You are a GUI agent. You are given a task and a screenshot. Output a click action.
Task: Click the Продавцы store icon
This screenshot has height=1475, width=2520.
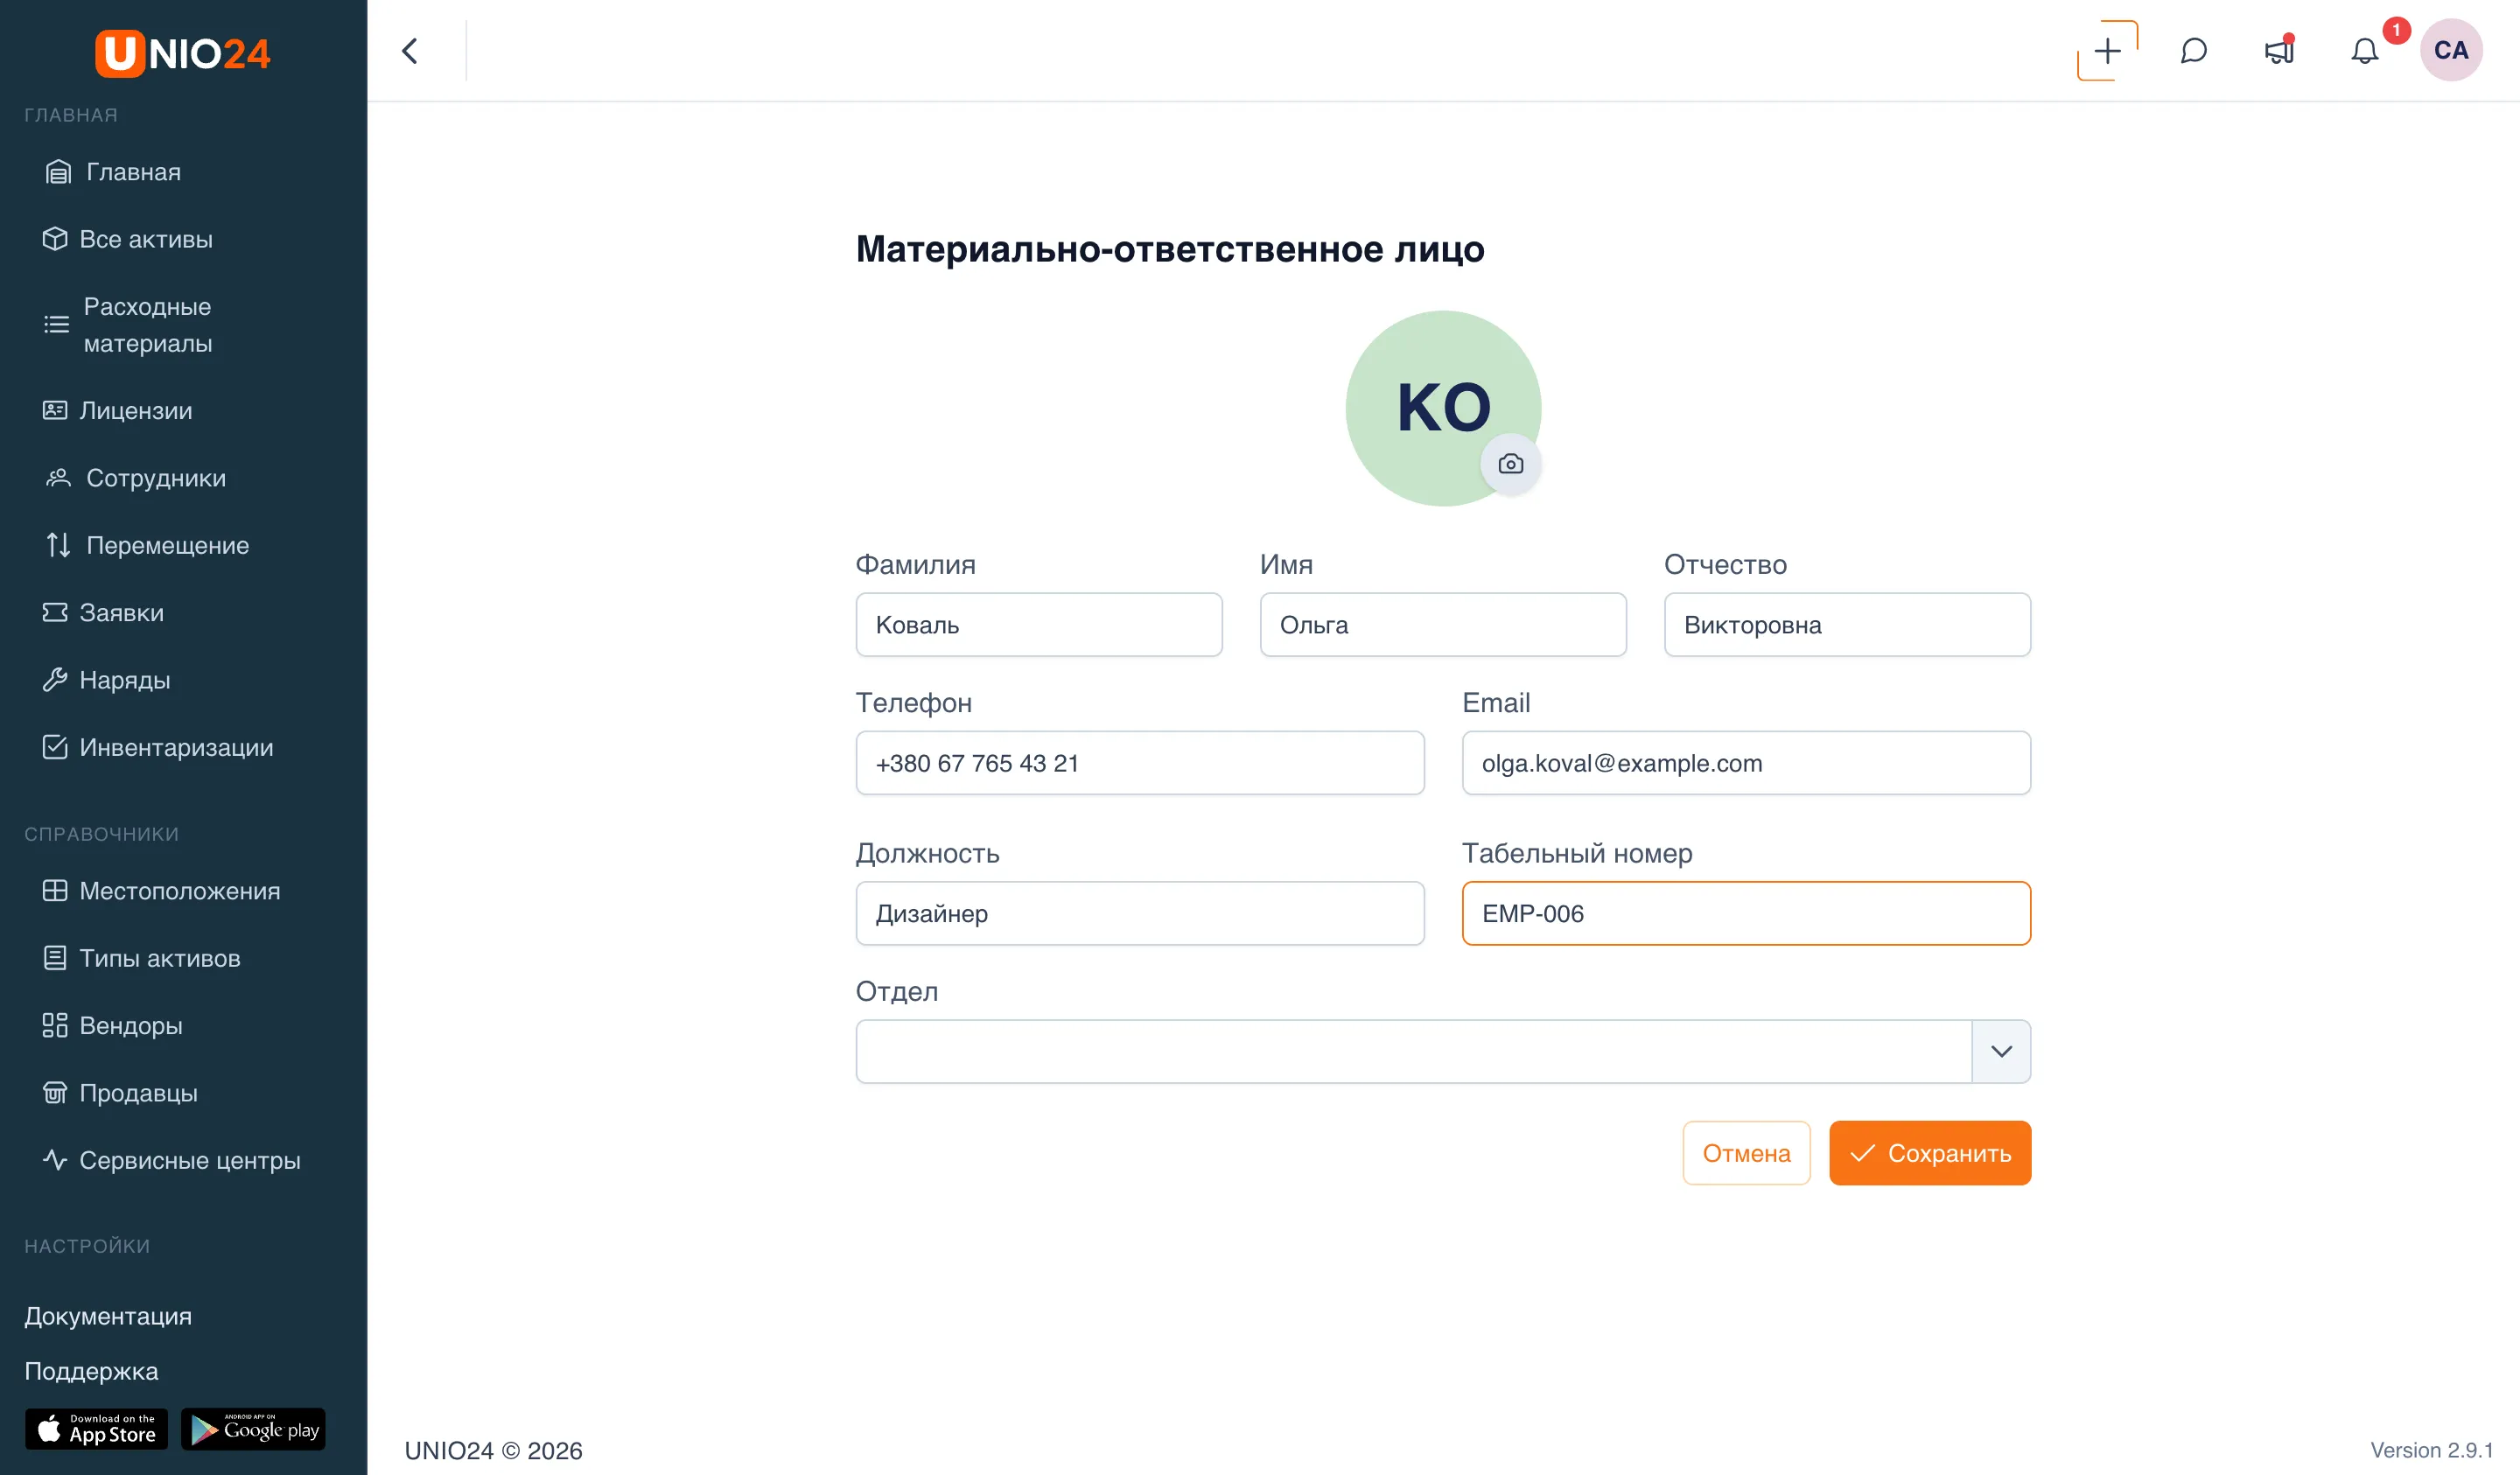point(55,1092)
